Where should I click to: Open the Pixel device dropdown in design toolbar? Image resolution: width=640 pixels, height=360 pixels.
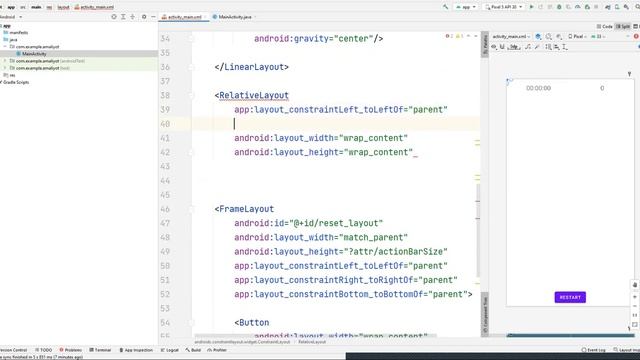(577, 37)
